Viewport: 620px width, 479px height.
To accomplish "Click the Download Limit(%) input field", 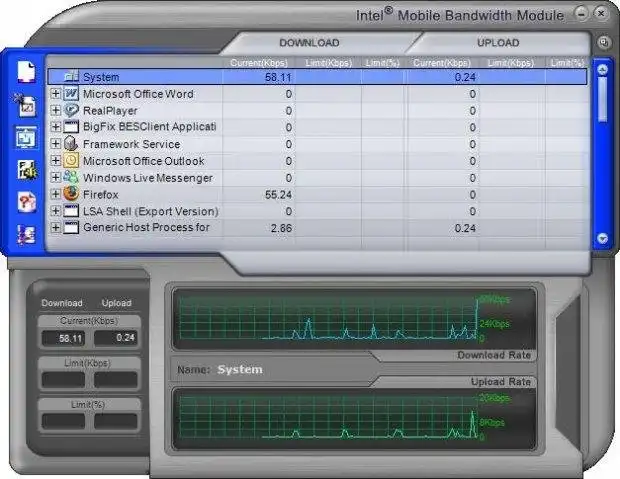I will (63, 421).
